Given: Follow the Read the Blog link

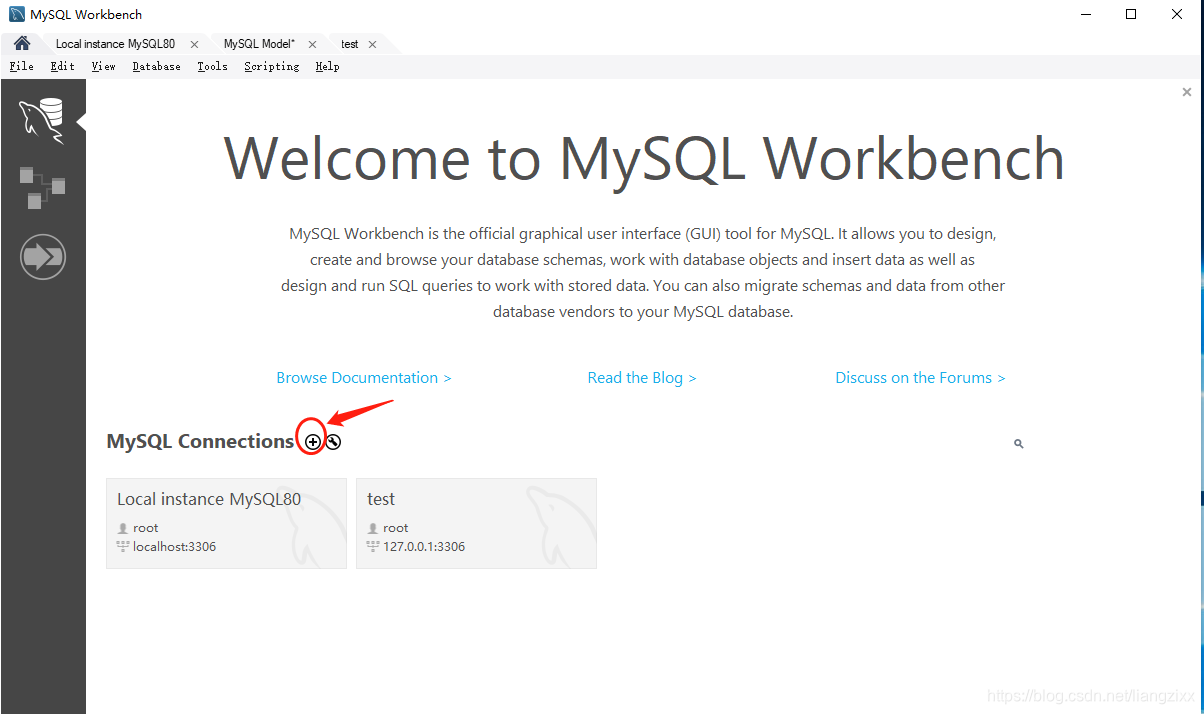Looking at the screenshot, I should pyautogui.click(x=642, y=378).
